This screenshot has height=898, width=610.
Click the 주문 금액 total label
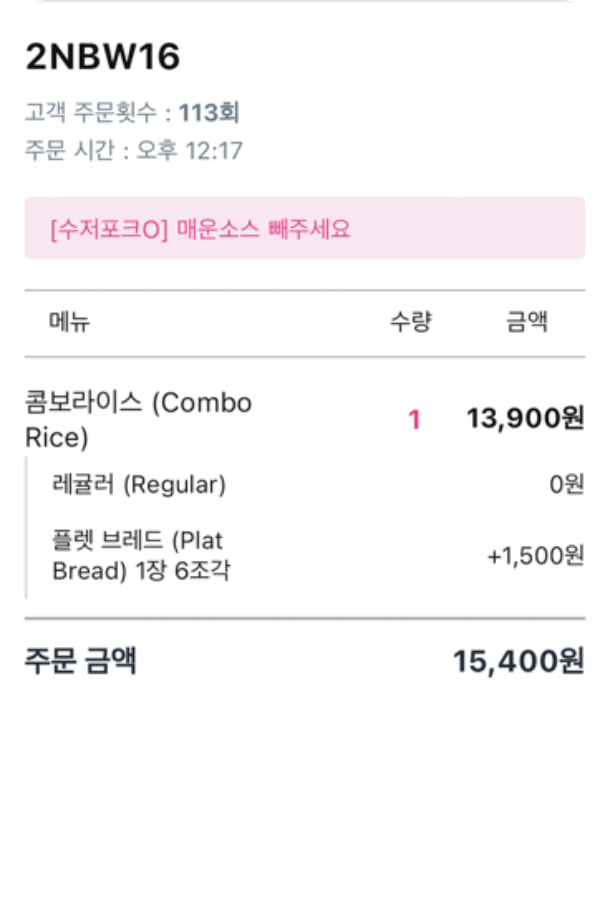80,661
